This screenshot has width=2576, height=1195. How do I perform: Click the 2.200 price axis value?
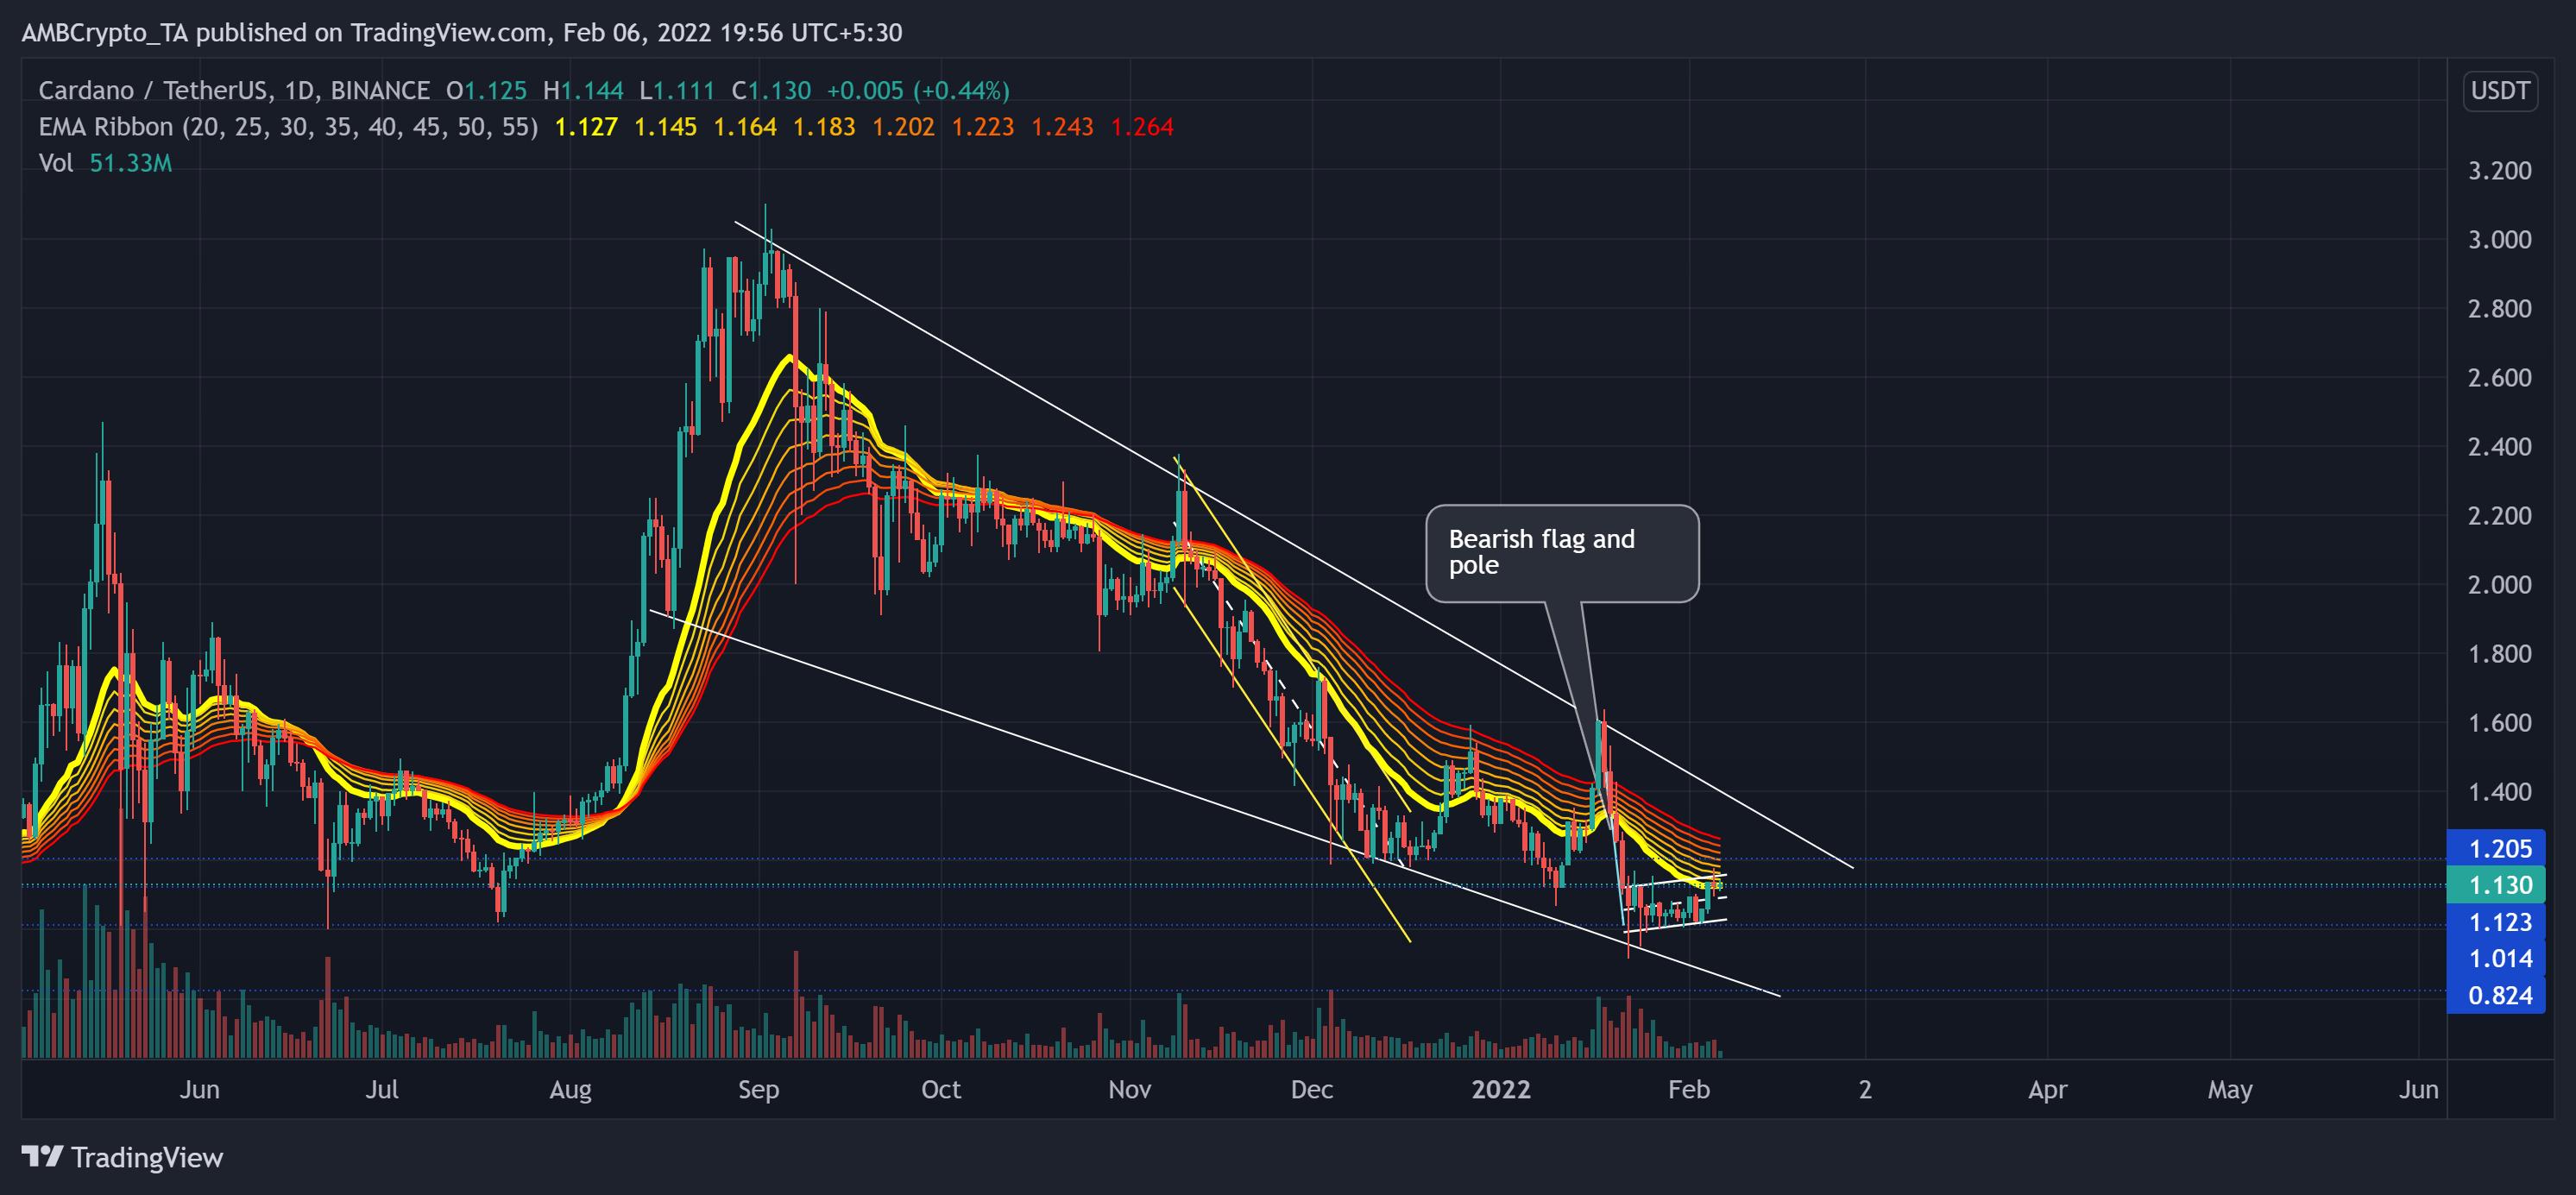(x=2499, y=516)
